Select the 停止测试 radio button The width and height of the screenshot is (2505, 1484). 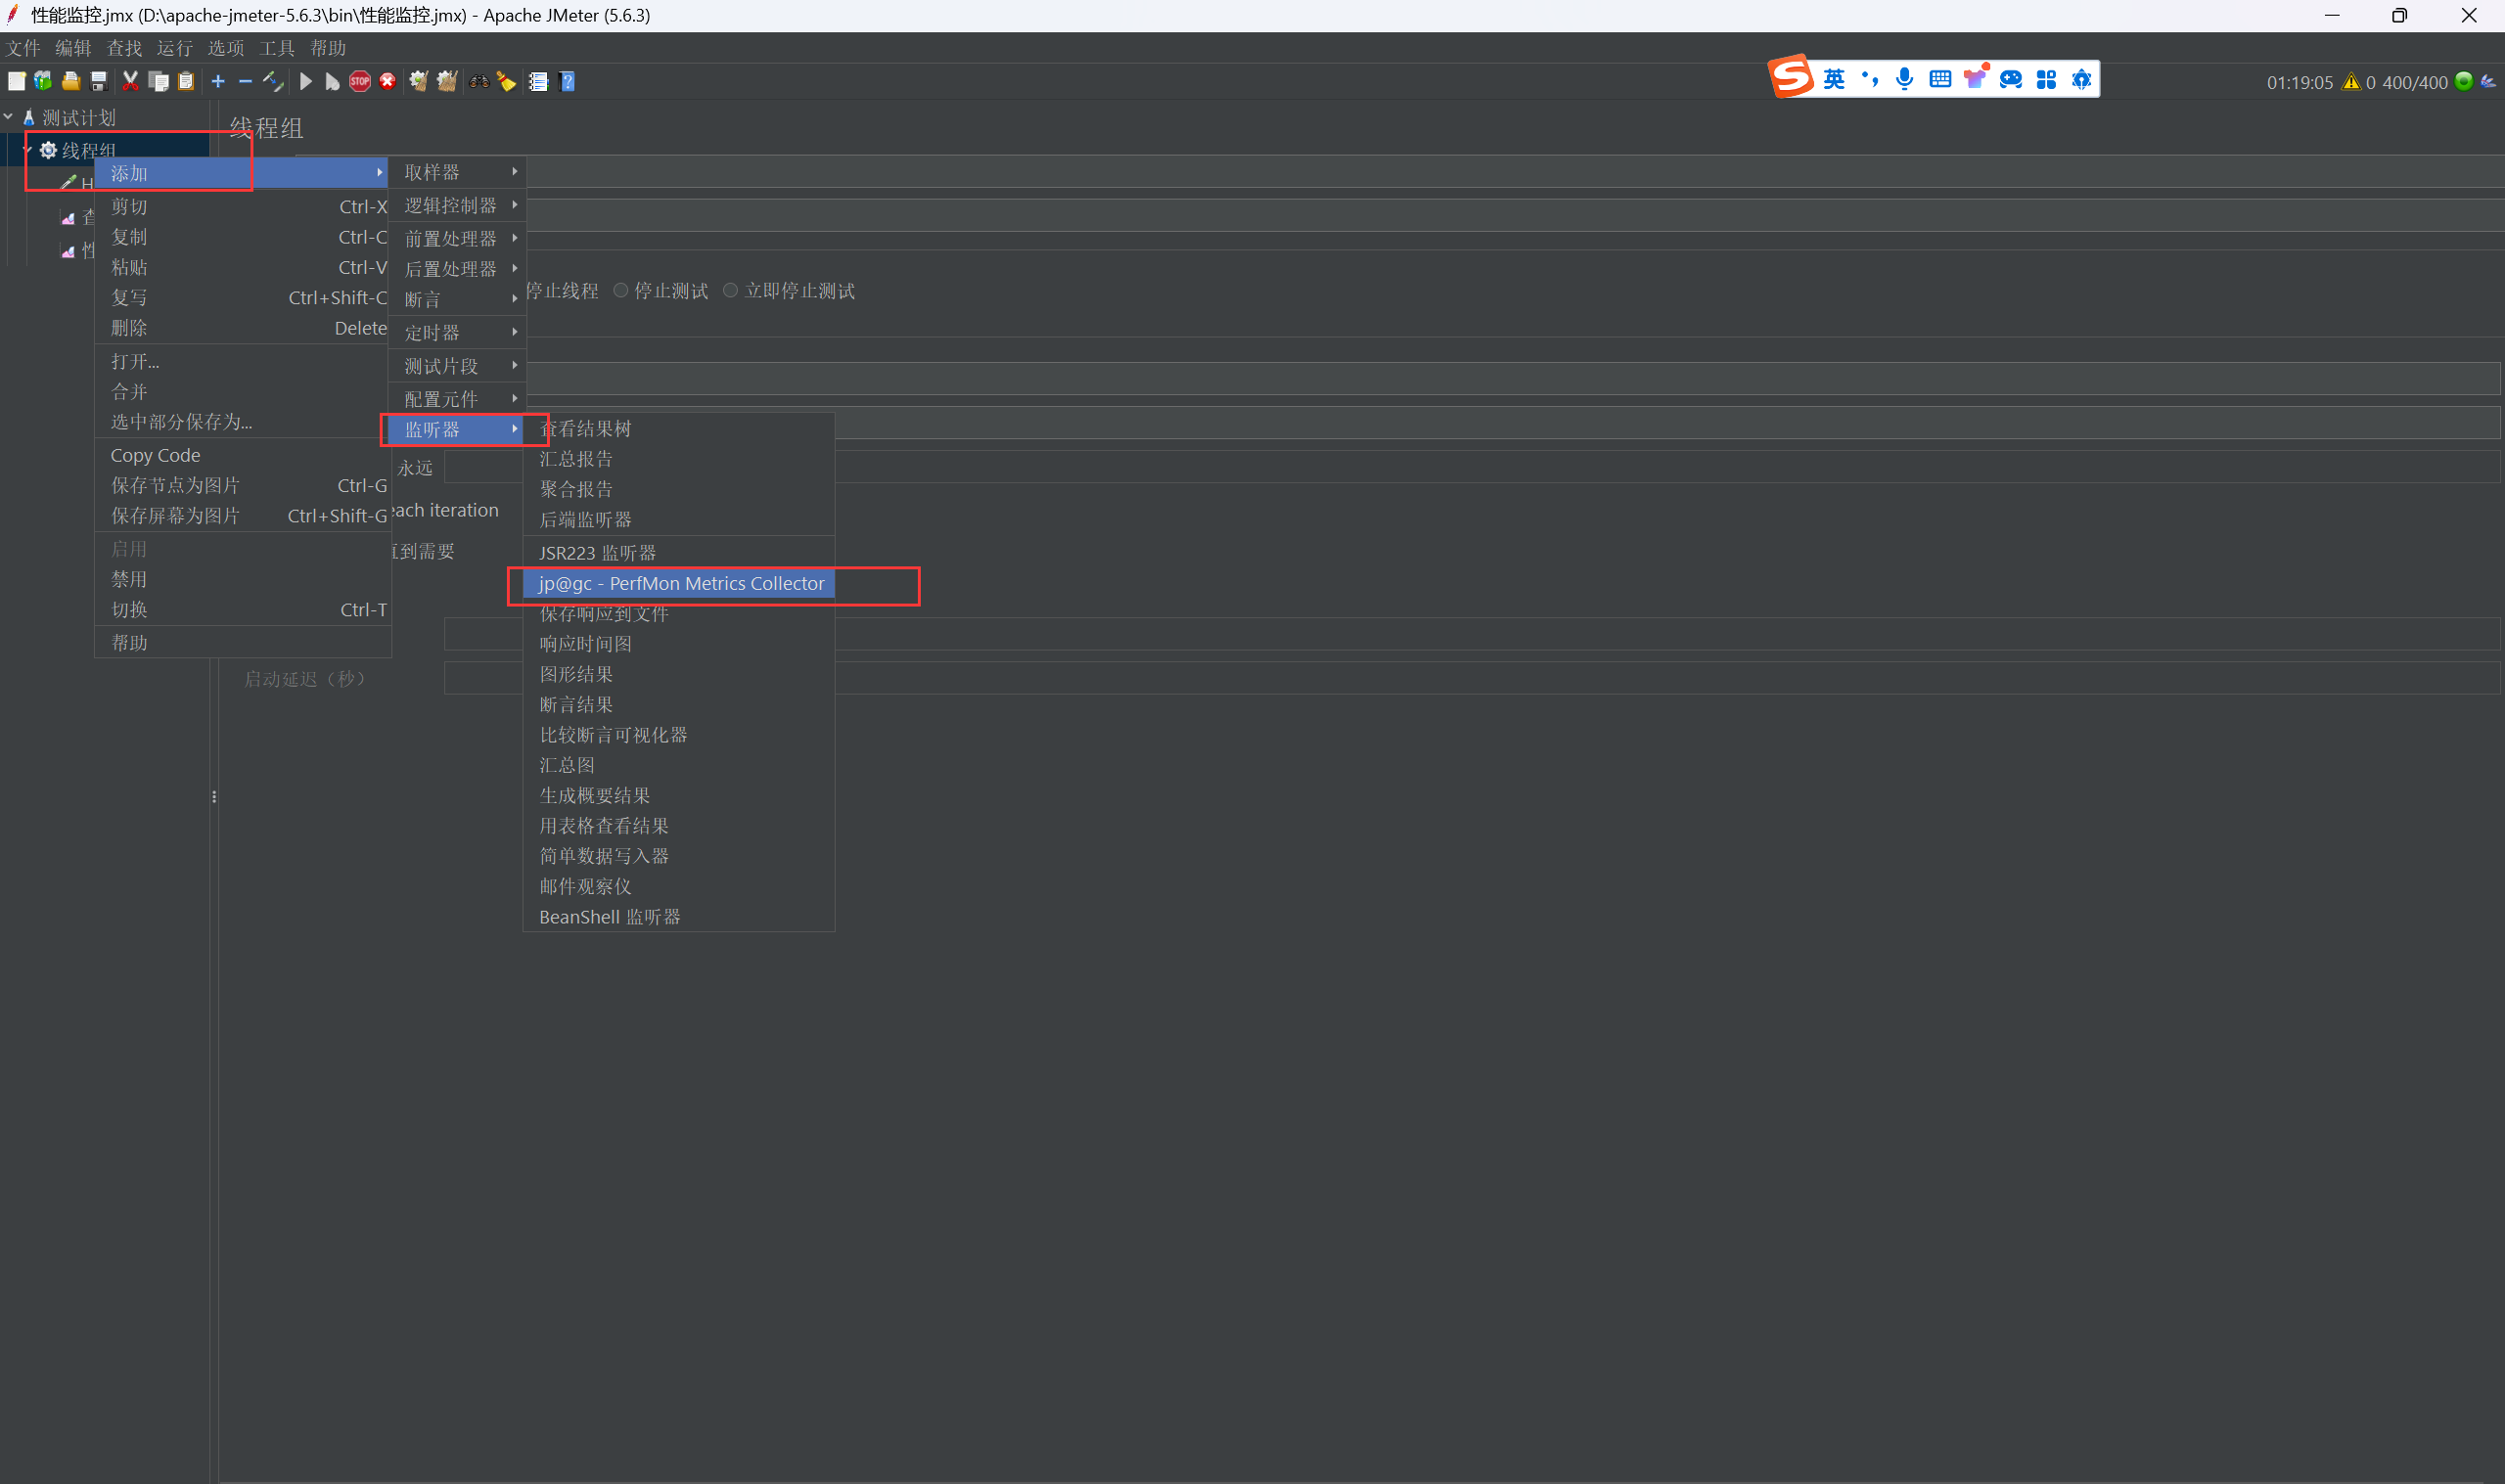pos(621,291)
